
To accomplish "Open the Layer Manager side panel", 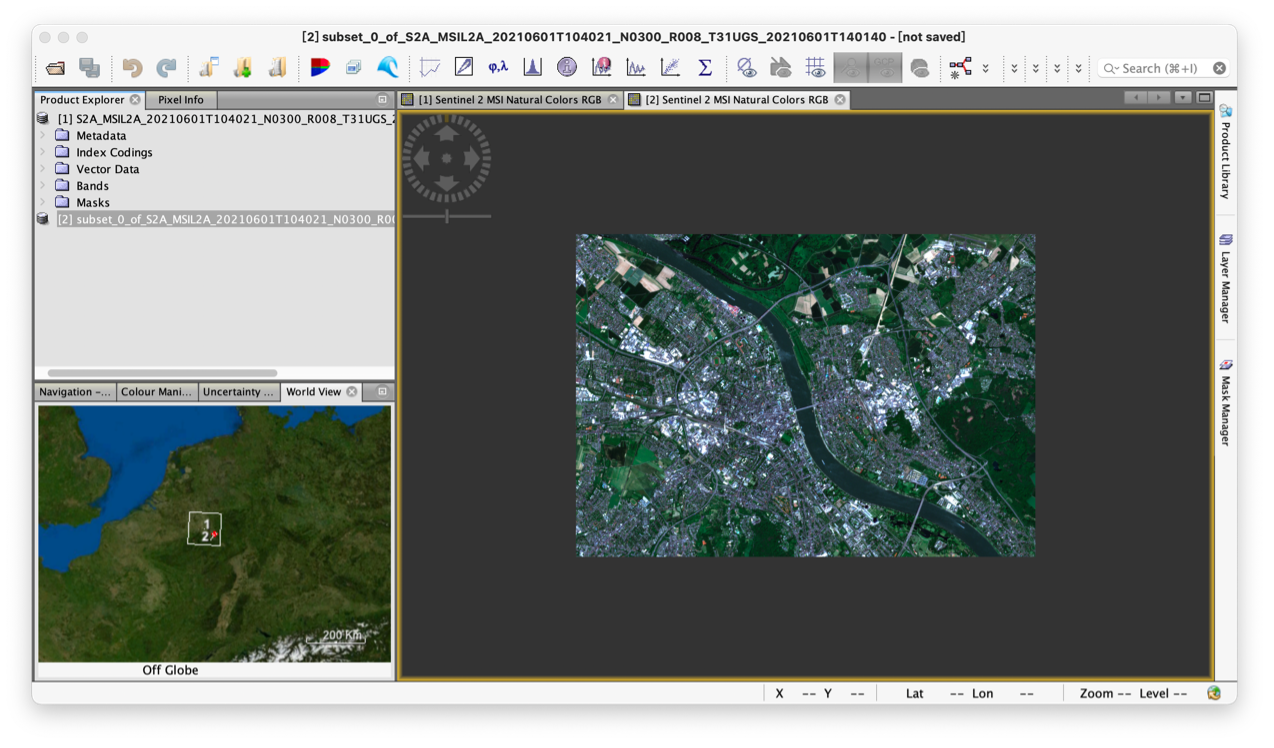I will click(1225, 279).
